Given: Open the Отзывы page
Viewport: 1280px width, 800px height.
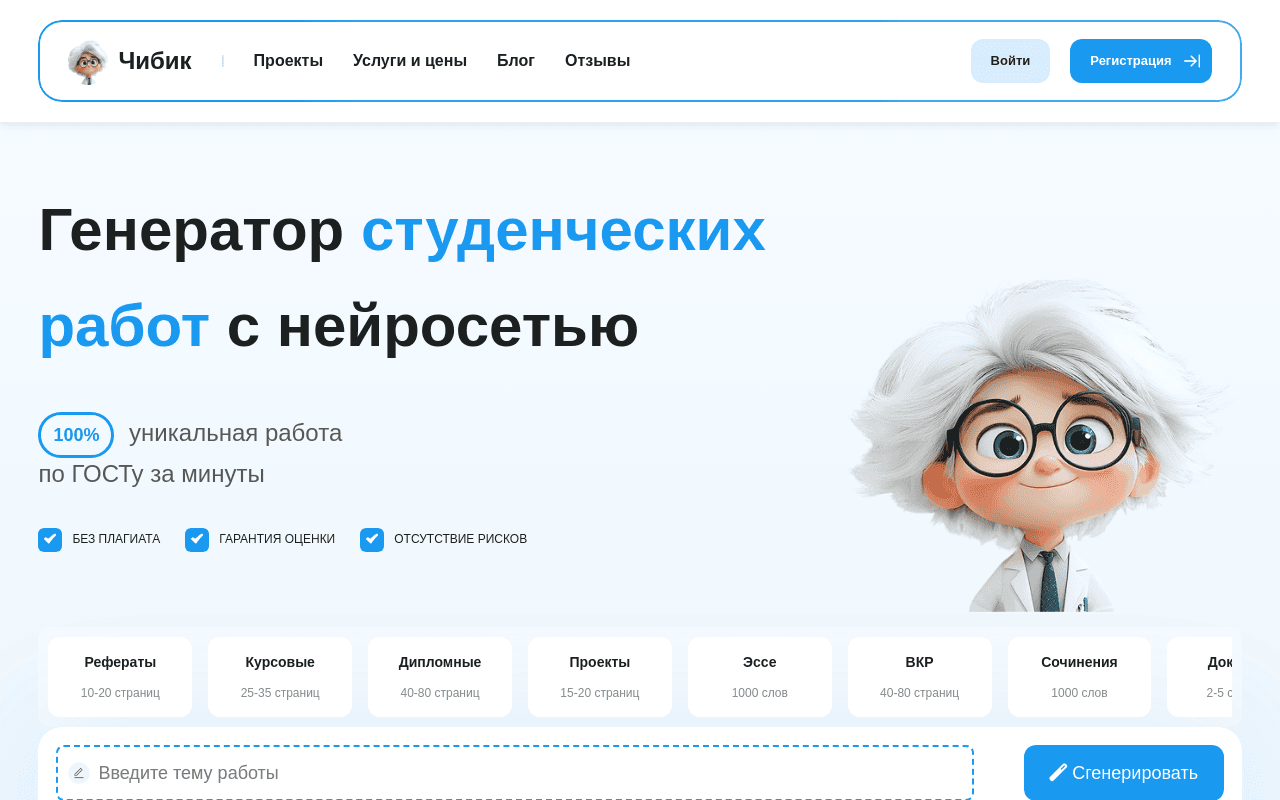Looking at the screenshot, I should [x=597, y=61].
